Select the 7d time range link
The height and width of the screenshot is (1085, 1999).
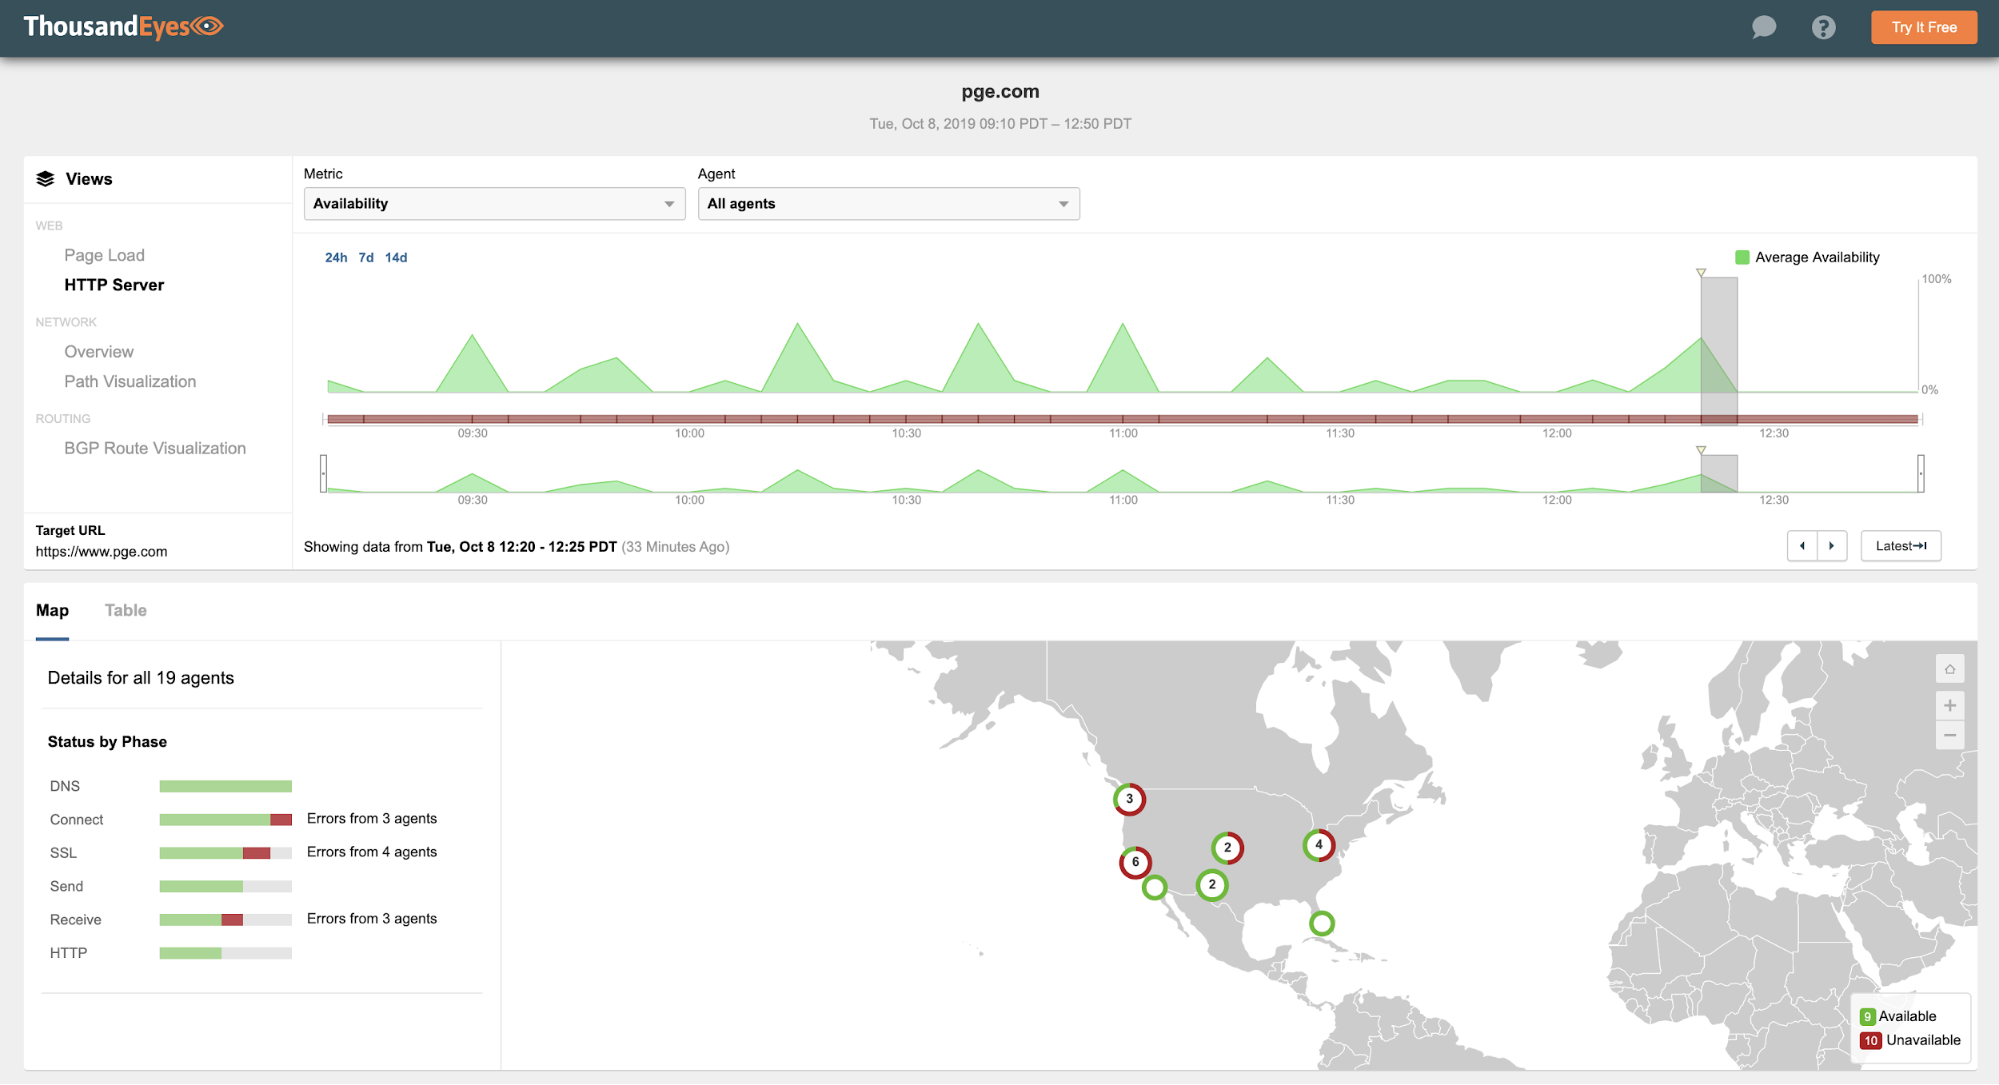366,258
